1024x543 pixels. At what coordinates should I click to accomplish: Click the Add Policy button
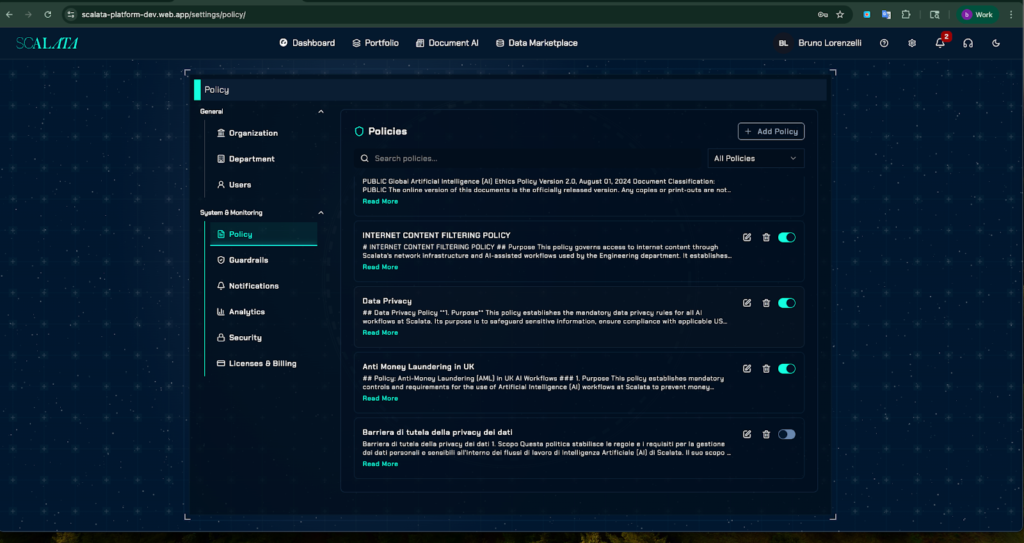771,131
